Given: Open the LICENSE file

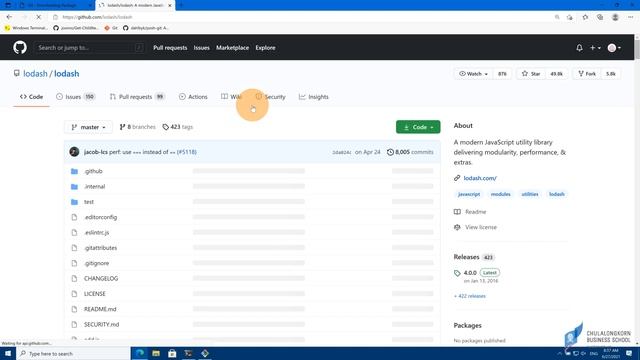Looking at the screenshot, I should (x=95, y=294).
